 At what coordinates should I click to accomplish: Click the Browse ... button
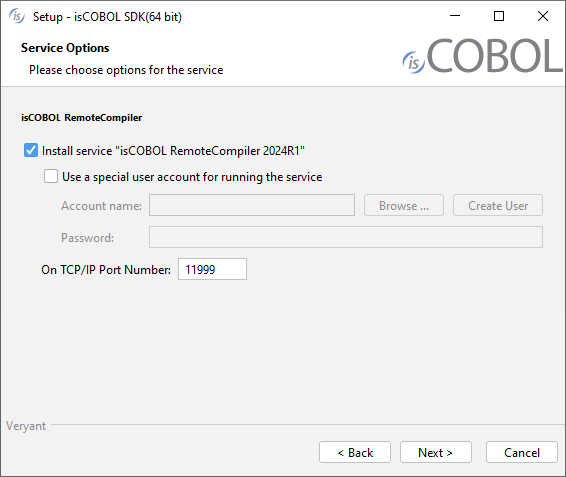pyautogui.click(x=404, y=205)
